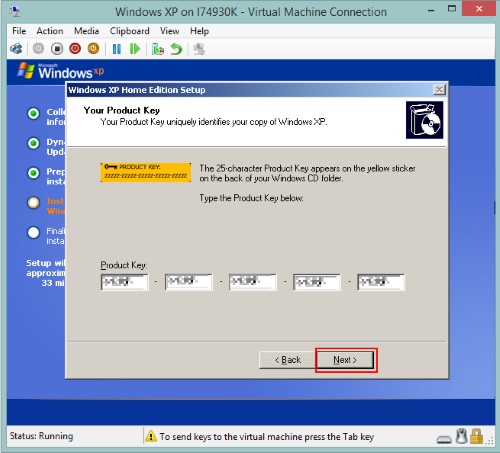Go Back in the Setup wizard
500x453 pixels.
[288, 360]
